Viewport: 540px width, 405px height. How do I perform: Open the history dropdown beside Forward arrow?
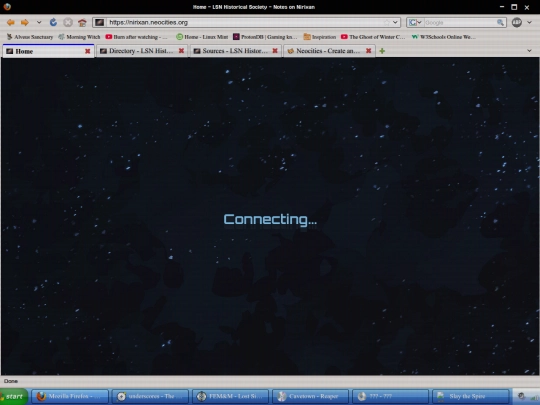click(x=39, y=22)
